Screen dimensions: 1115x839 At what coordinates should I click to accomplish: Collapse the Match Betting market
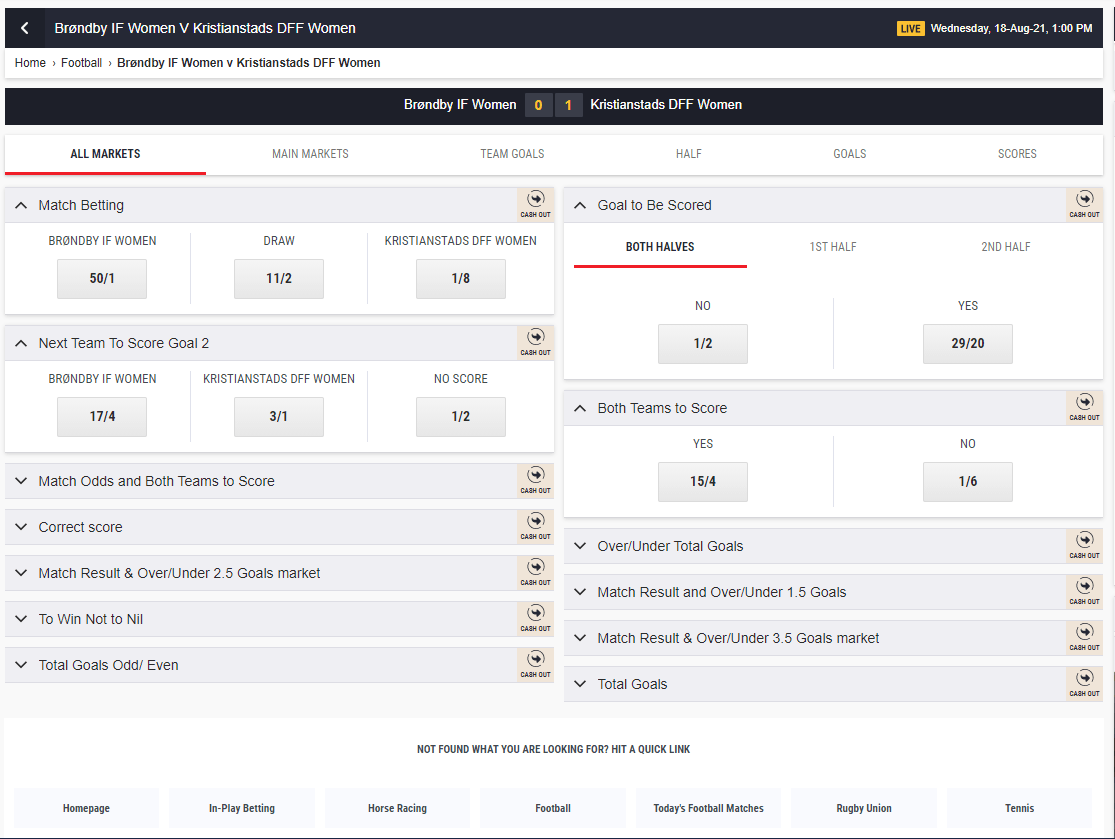pos(21,205)
